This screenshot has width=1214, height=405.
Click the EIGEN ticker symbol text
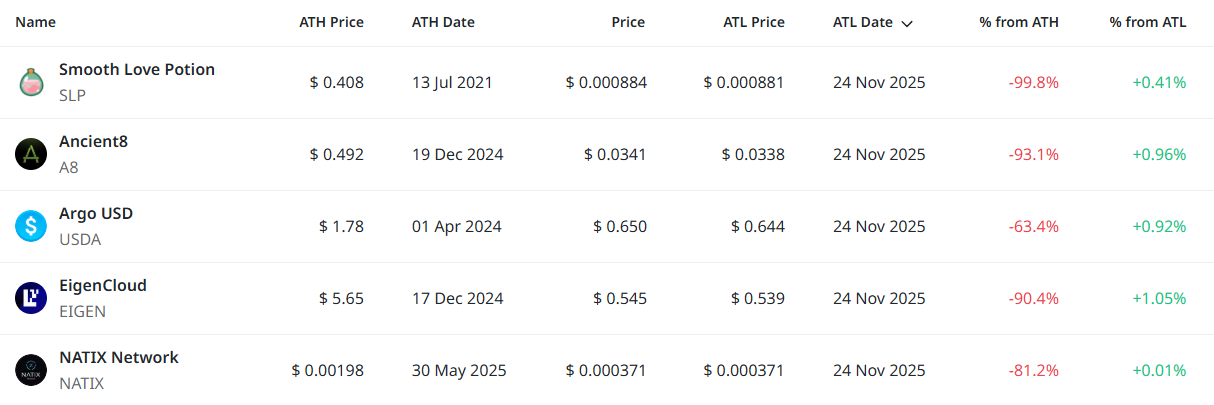click(82, 311)
